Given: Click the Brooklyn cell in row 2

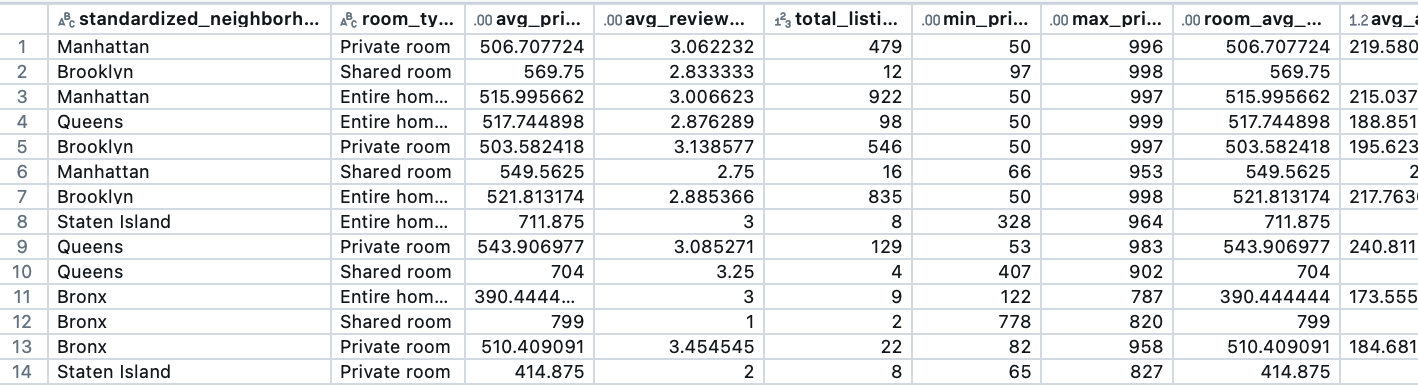Looking at the screenshot, I should pos(190,72).
